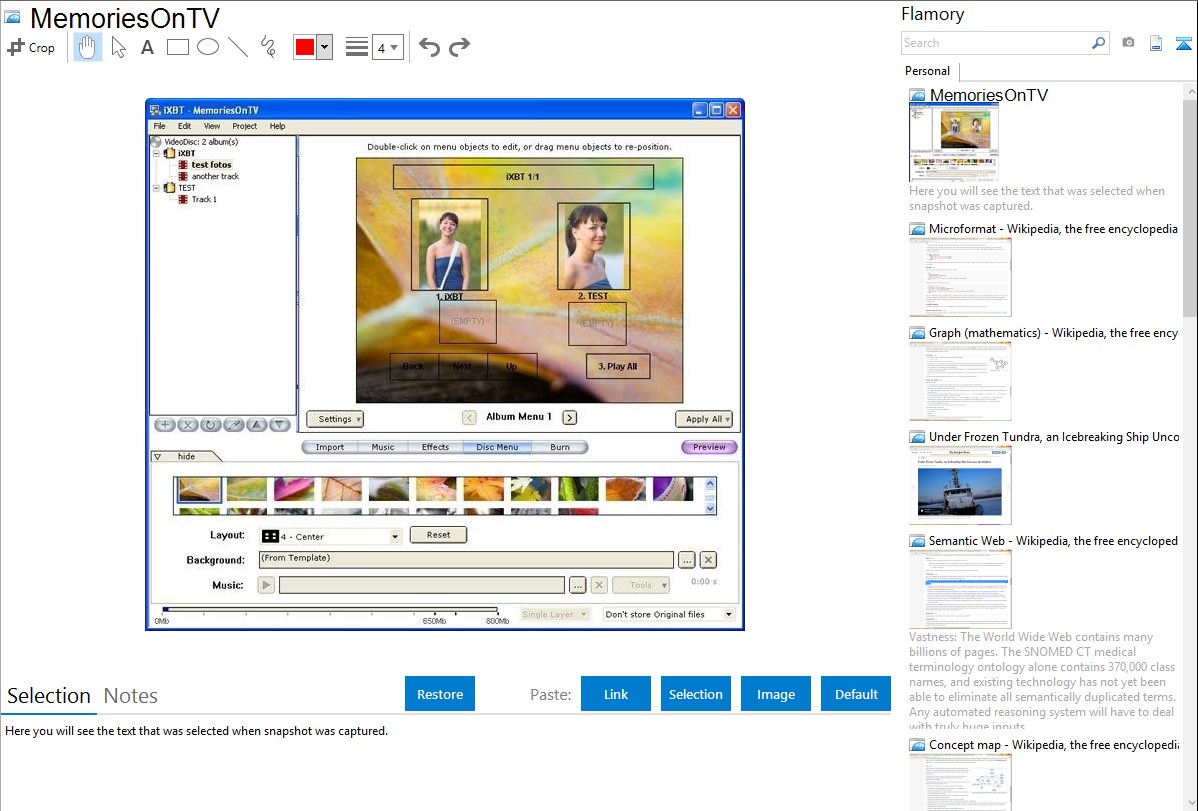Open the red color dropdown arrow
This screenshot has width=1198, height=811.
(x=324, y=47)
